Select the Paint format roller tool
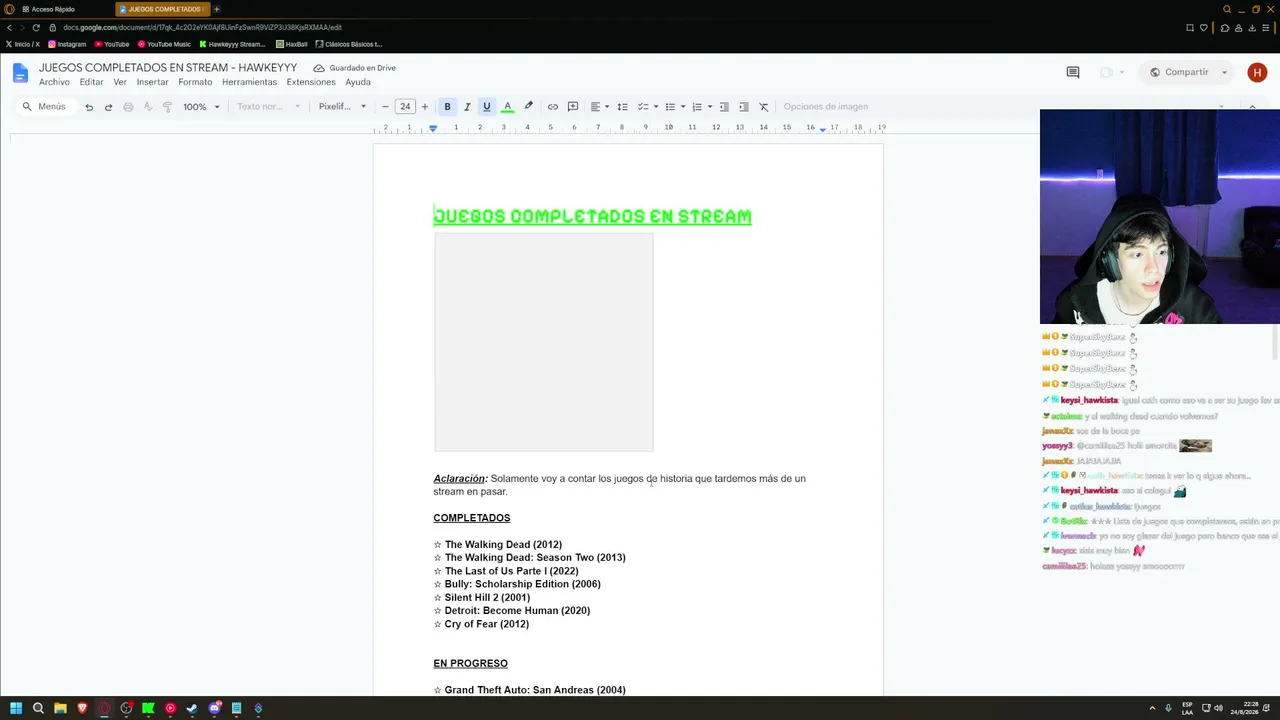 point(167,107)
